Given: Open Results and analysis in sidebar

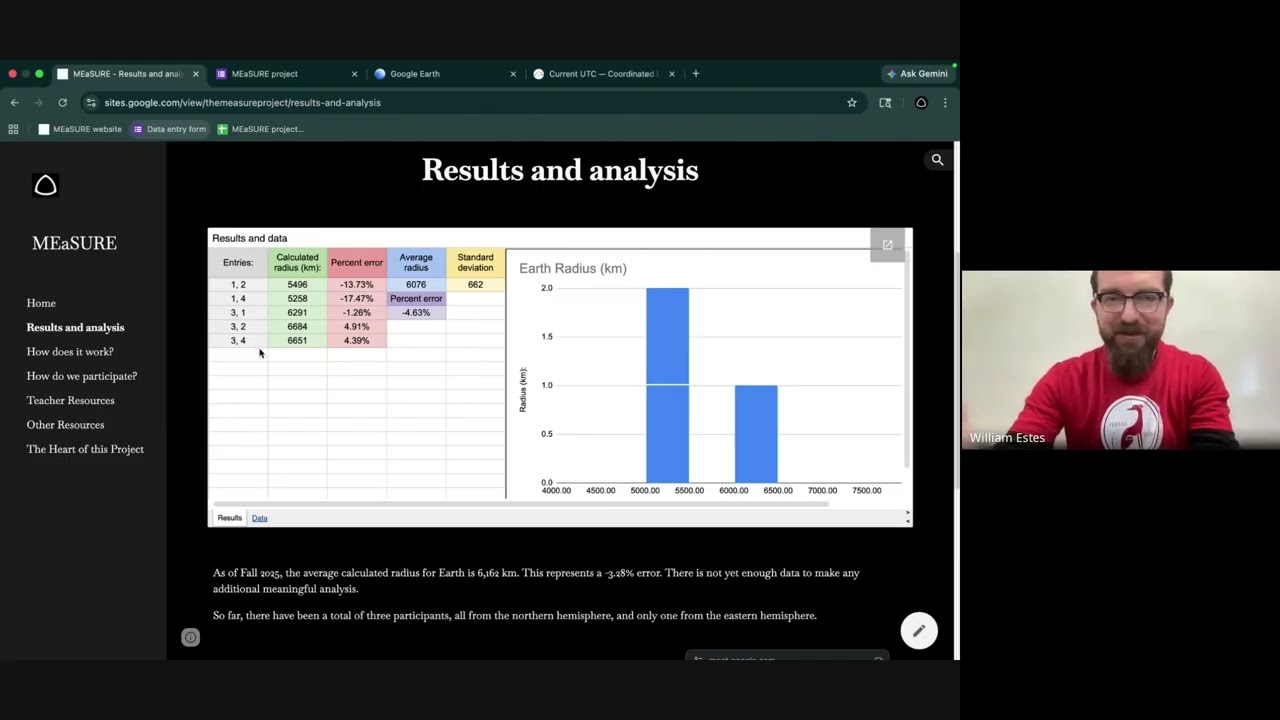Looking at the screenshot, I should pos(75,327).
